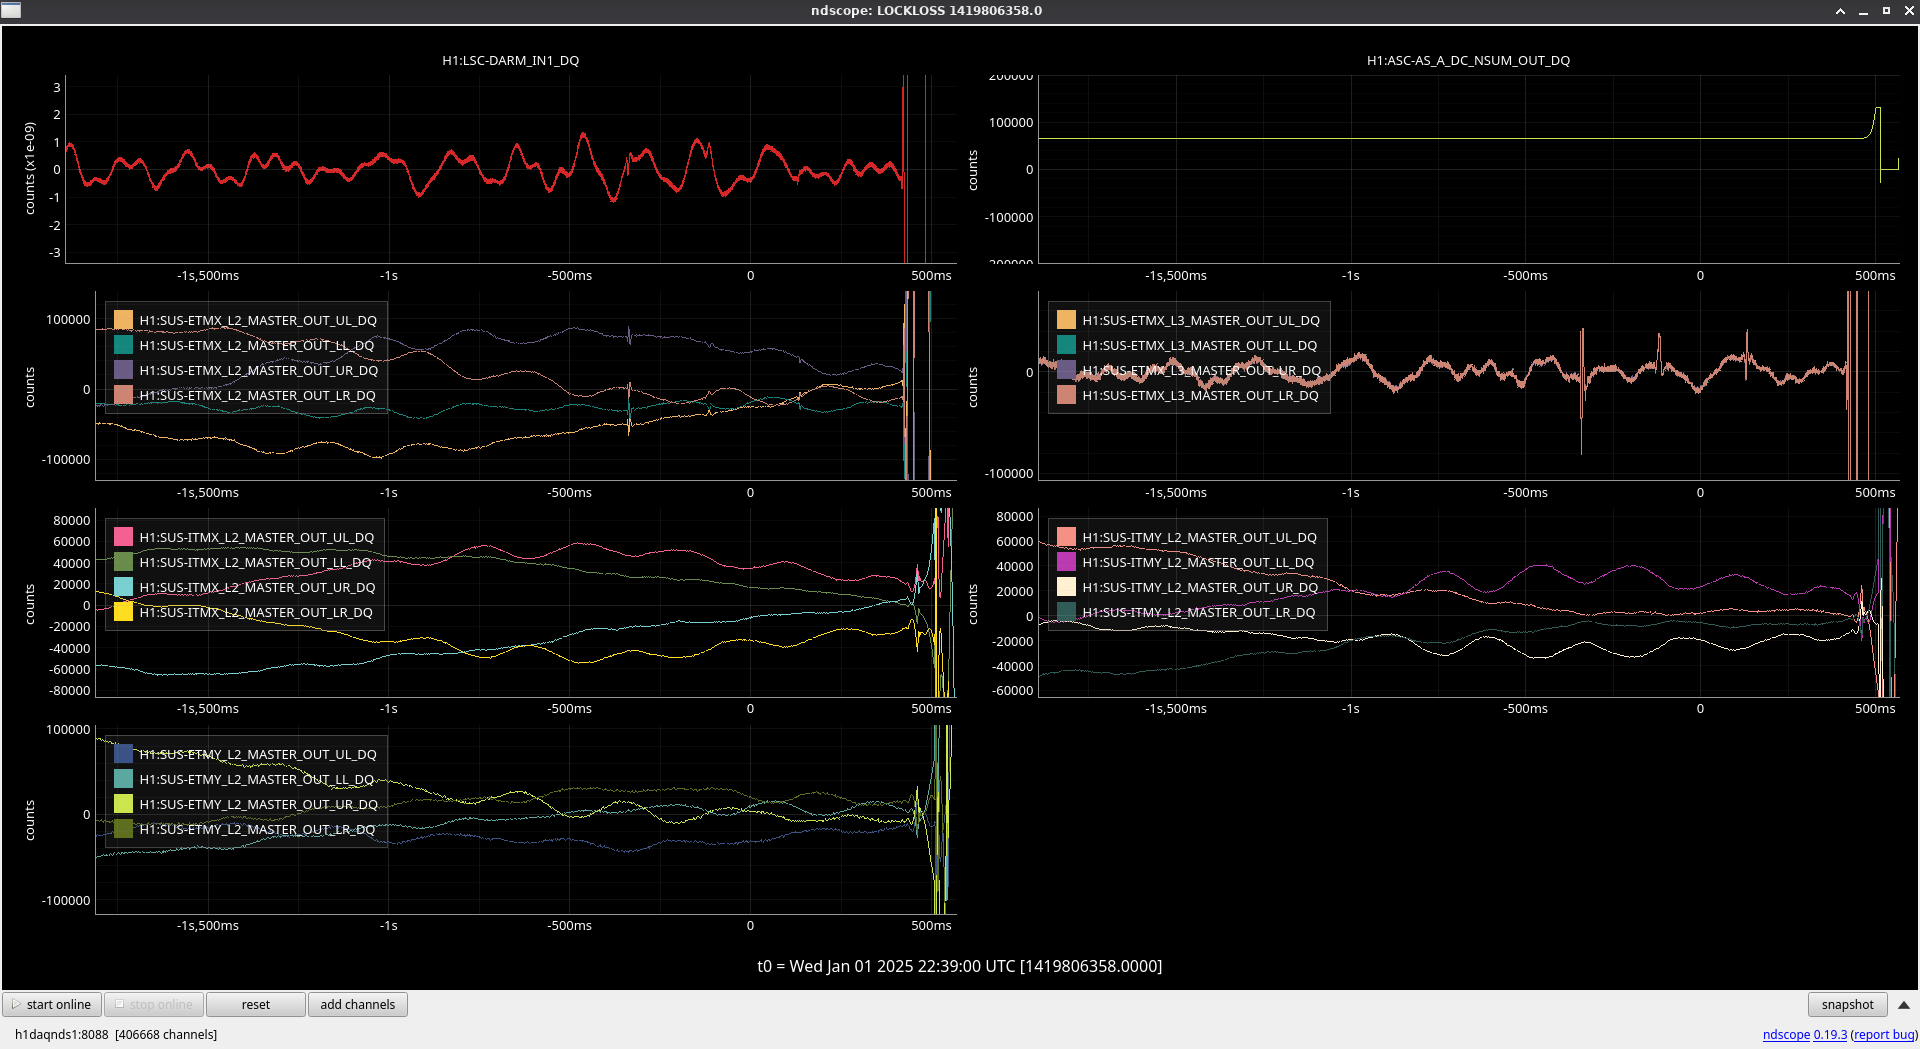The height and width of the screenshot is (1049, 1920).
Task: Click the ETMY_L2_MASTER_OUT_UR_DQ lime swatch
Action: 123,804
